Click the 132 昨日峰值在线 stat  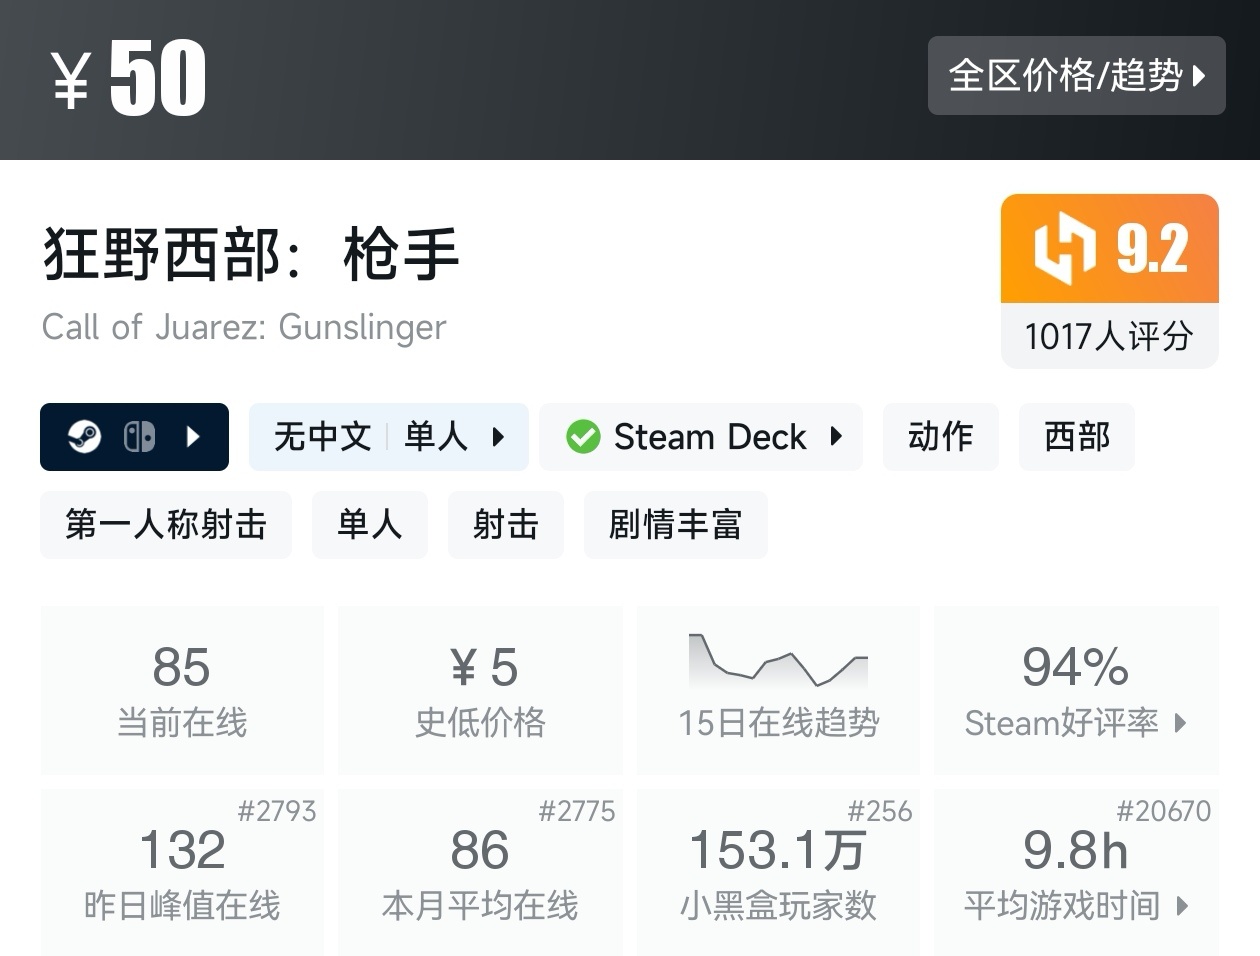(182, 872)
